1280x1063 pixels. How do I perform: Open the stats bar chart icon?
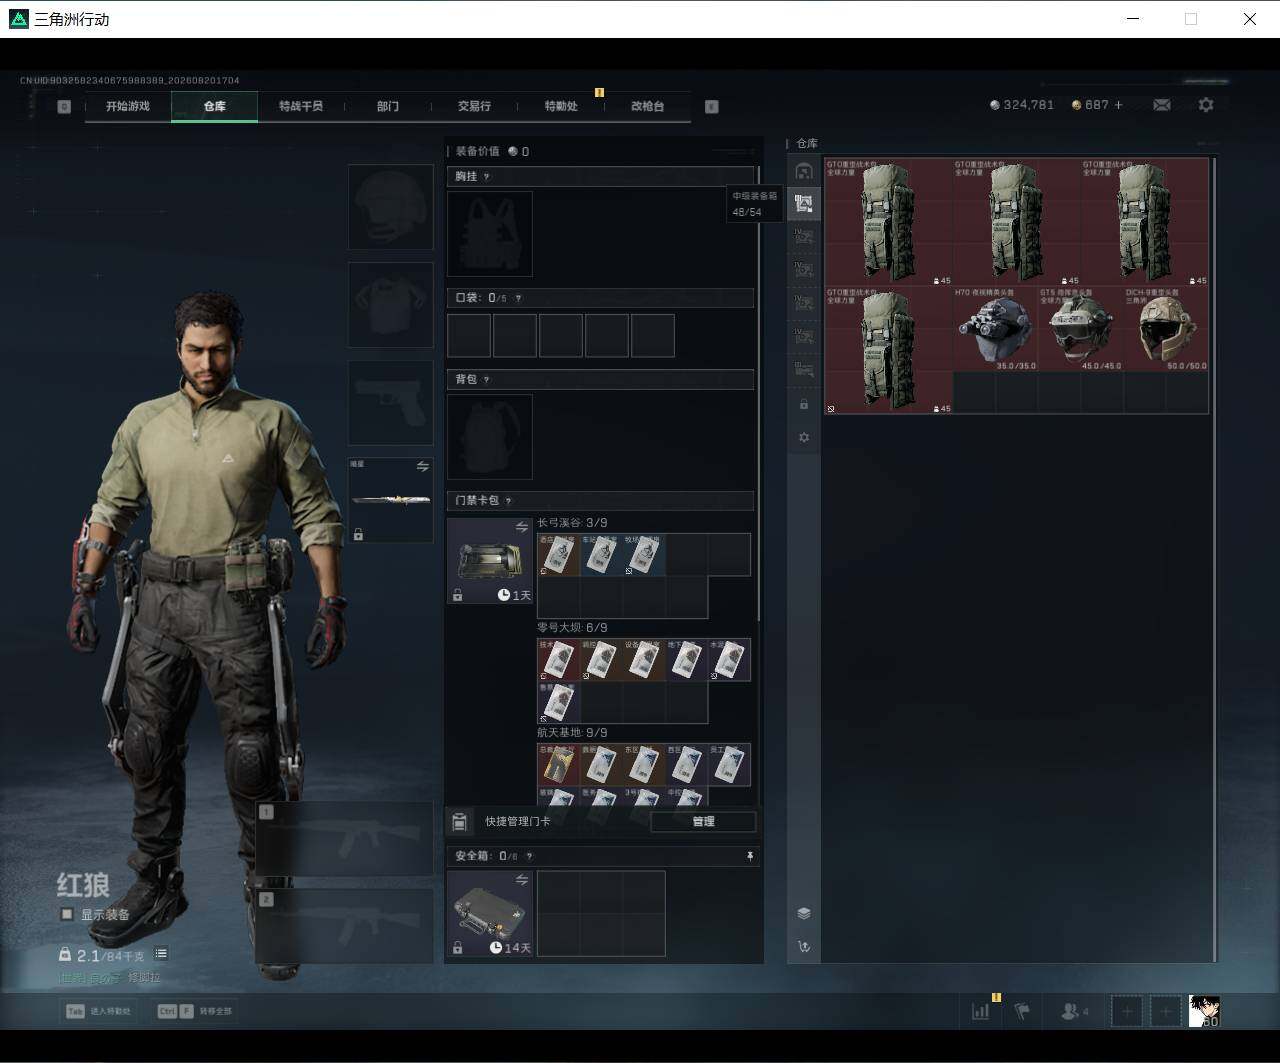(981, 1011)
